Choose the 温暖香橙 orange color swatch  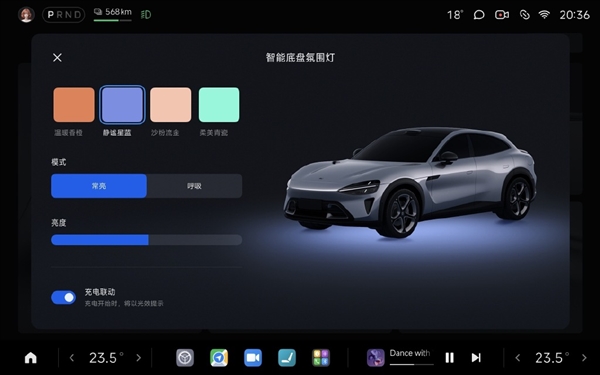click(x=74, y=105)
